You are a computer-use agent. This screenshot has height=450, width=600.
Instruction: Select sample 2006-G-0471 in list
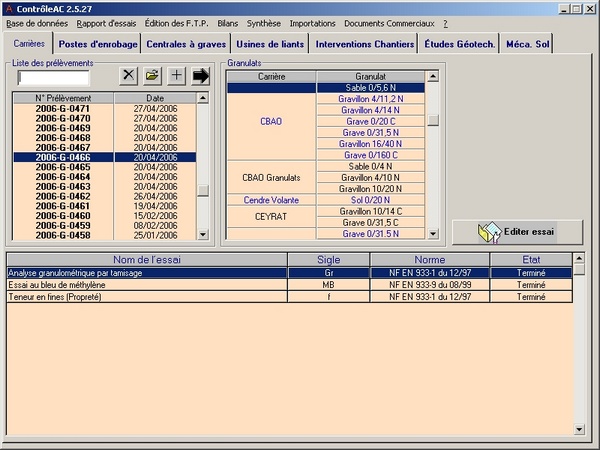pos(63,109)
